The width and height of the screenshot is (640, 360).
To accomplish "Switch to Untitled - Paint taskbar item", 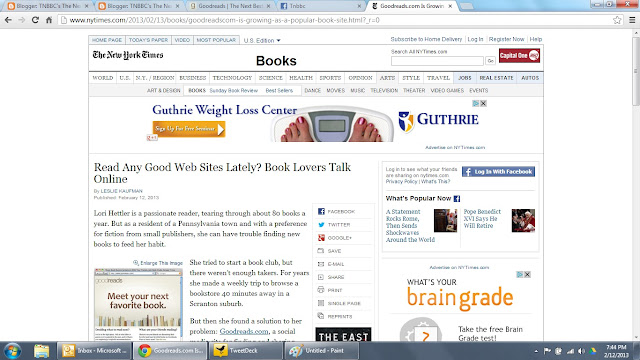I will pyautogui.click(x=321, y=351).
